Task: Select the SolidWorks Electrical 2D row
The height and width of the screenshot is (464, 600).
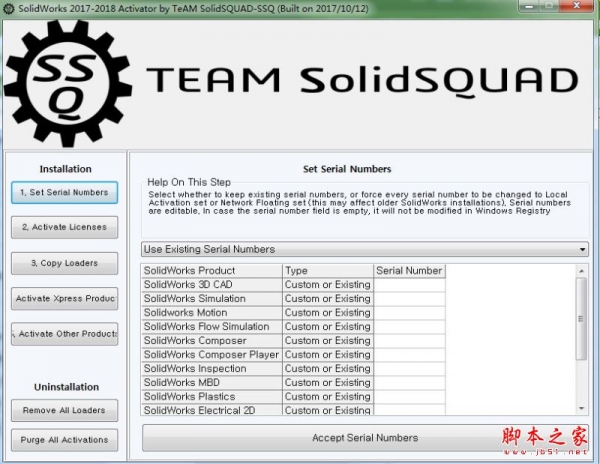Action: click(293, 410)
